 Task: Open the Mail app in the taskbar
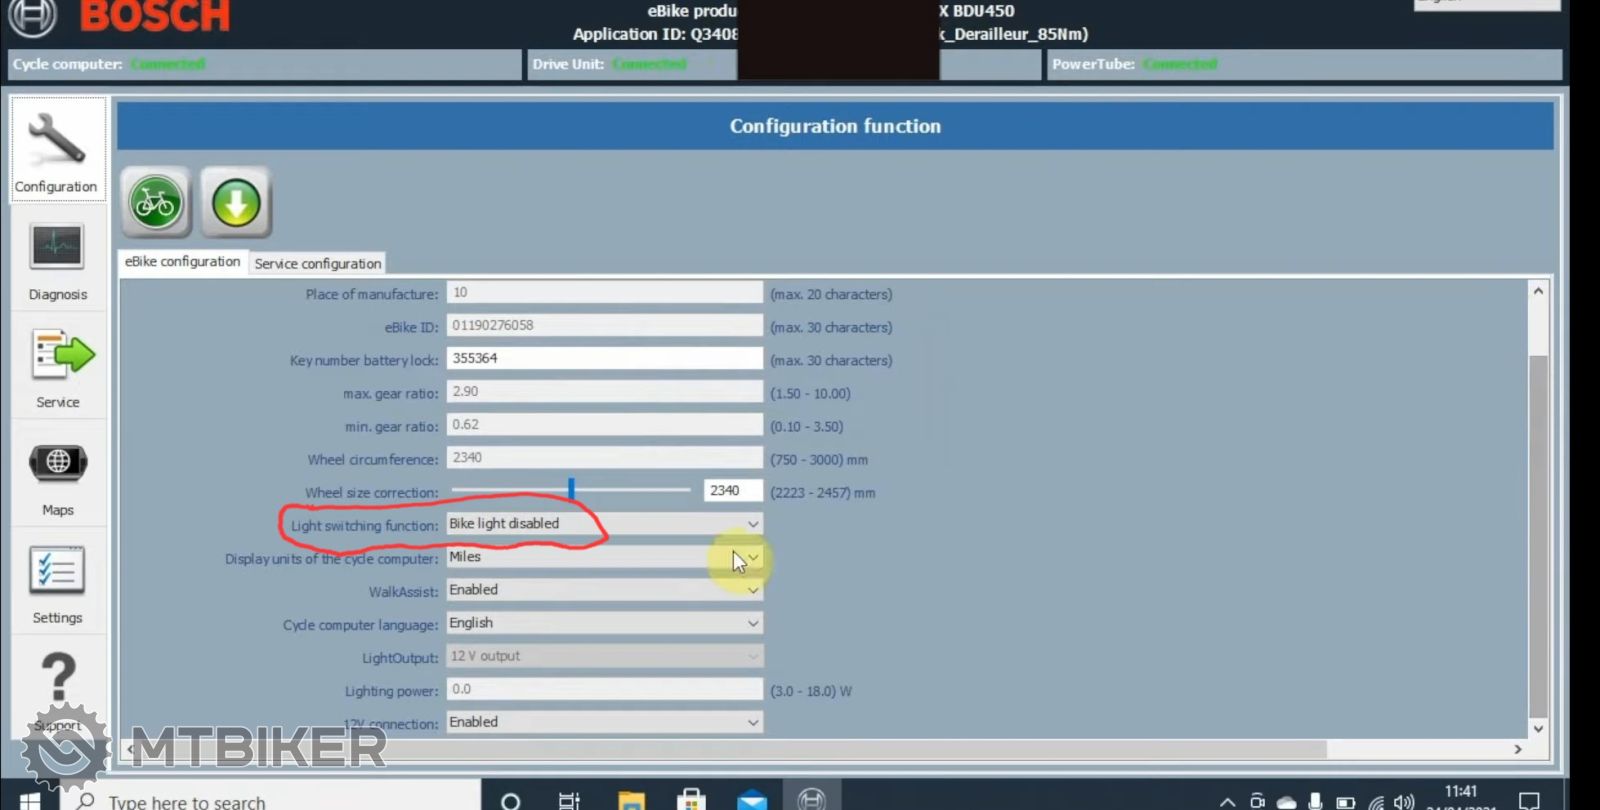click(752, 800)
